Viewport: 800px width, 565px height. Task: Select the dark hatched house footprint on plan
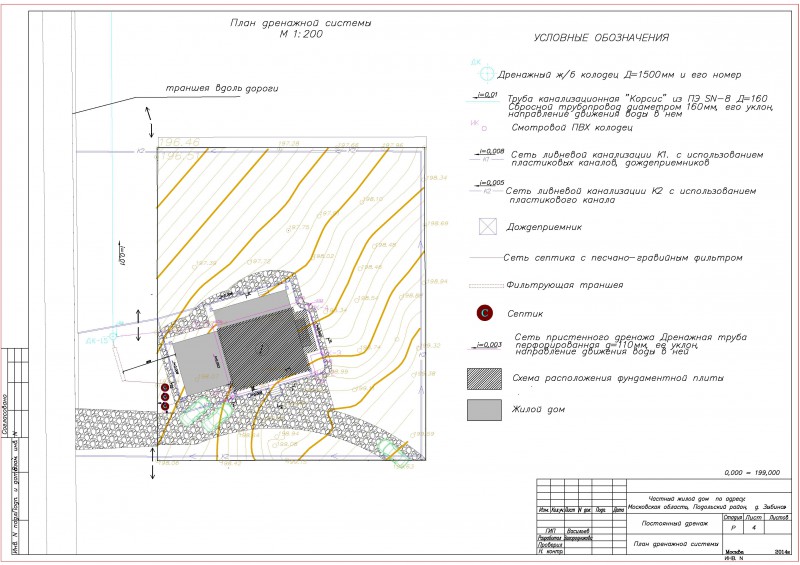(263, 348)
